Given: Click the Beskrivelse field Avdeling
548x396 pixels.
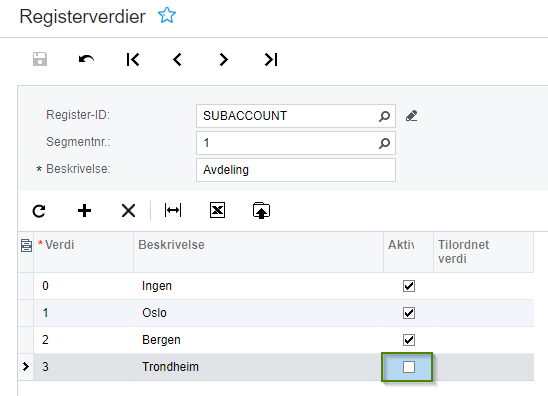Looking at the screenshot, I should point(296,170).
